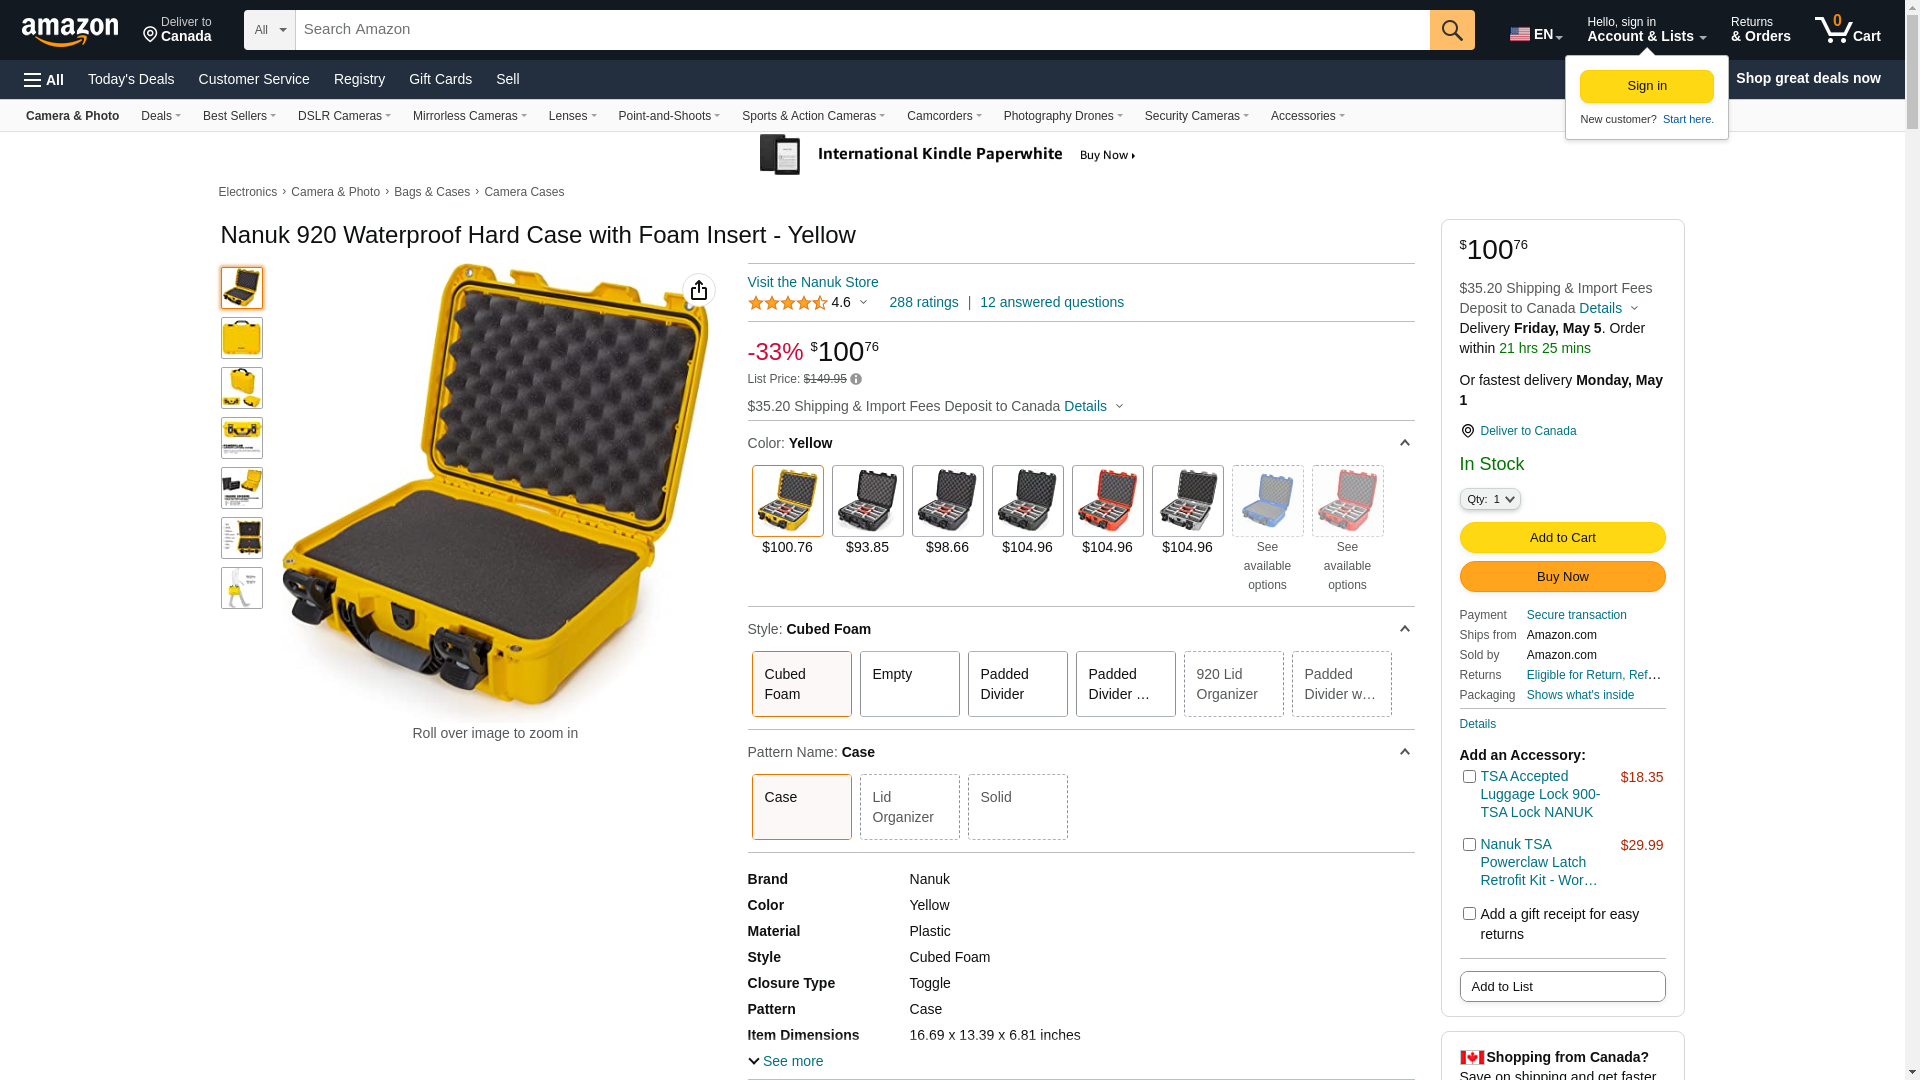Open the All search category dropdown
Screen dimensions: 1920x1080
point(270,30)
